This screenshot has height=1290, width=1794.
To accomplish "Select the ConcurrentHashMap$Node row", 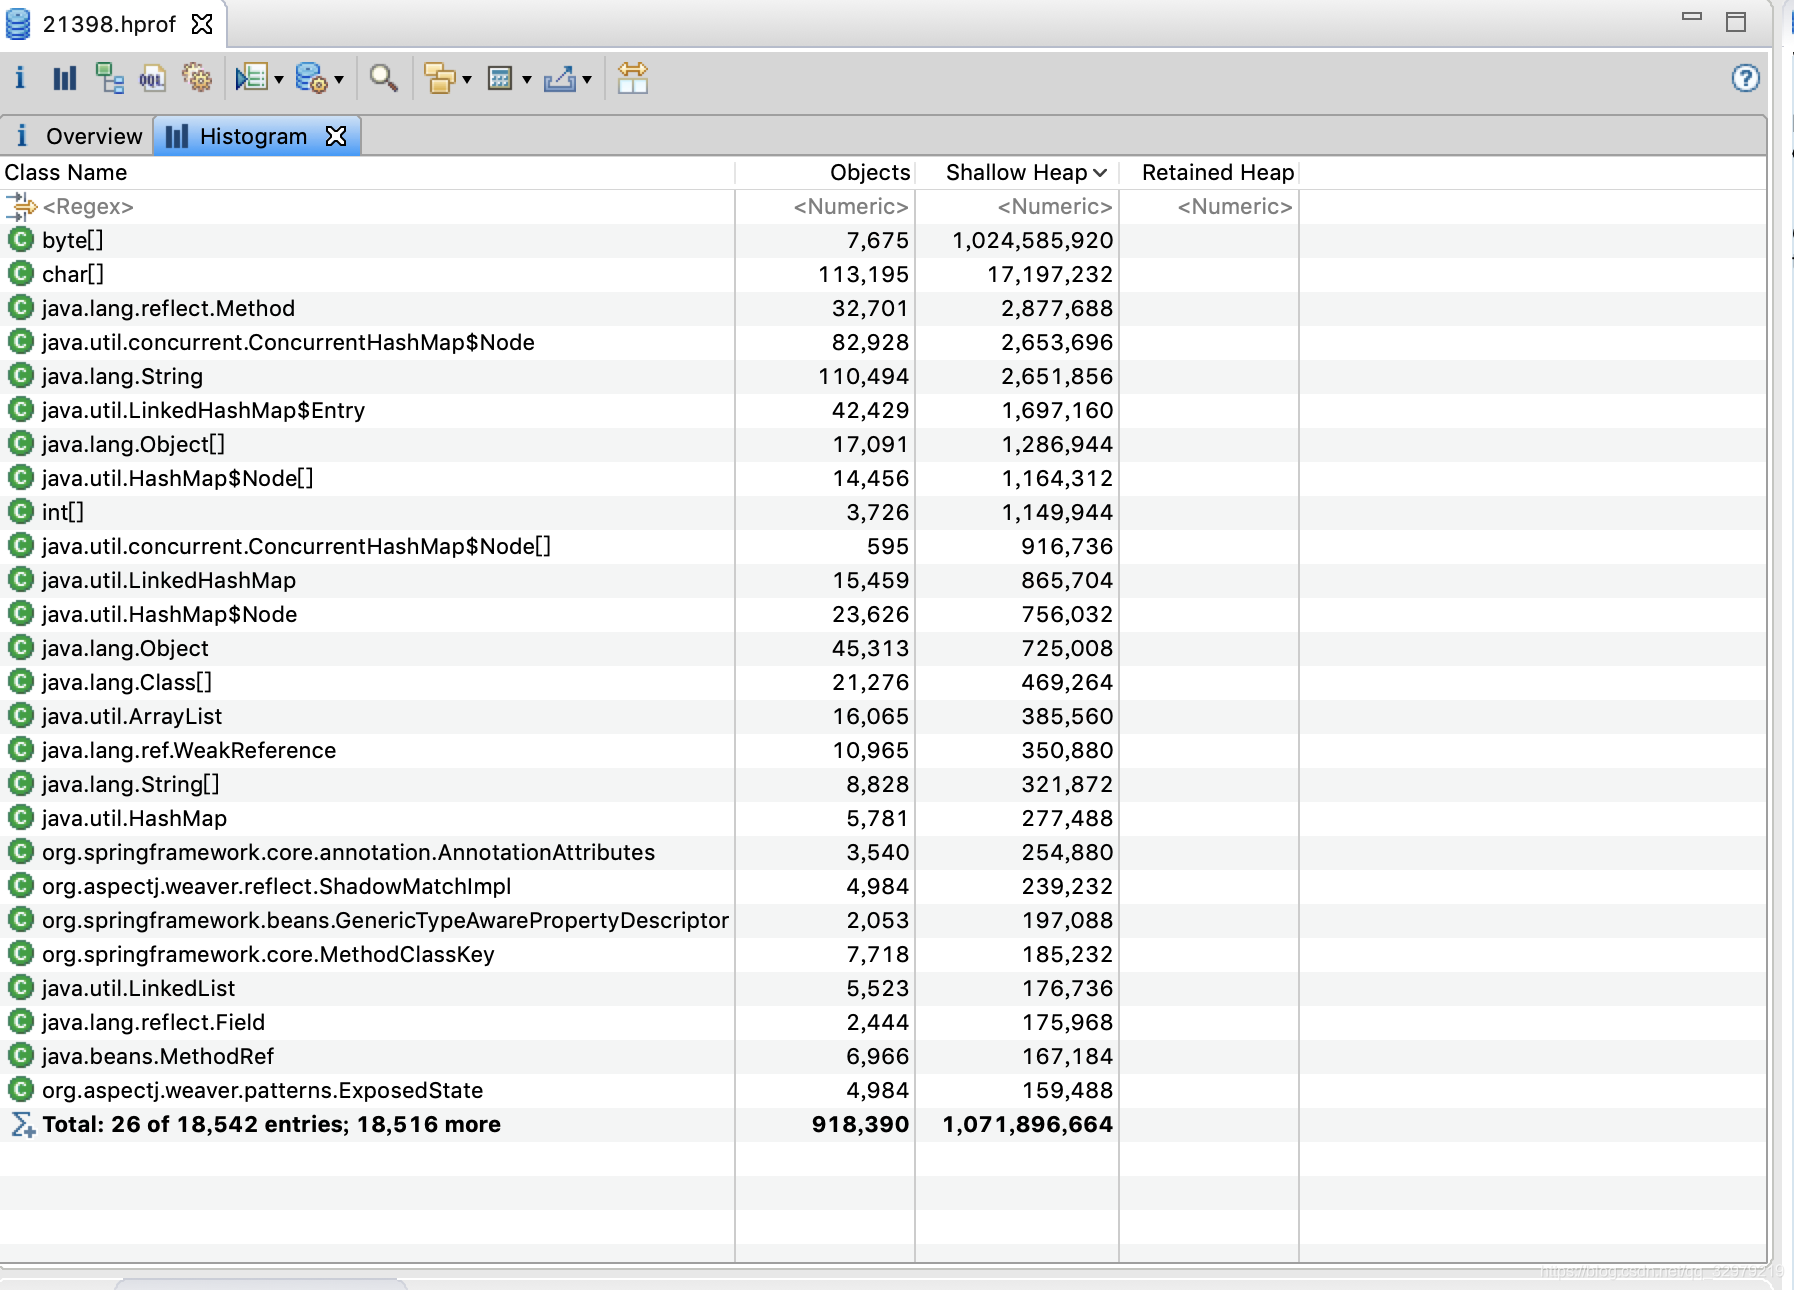I will [x=883, y=343].
